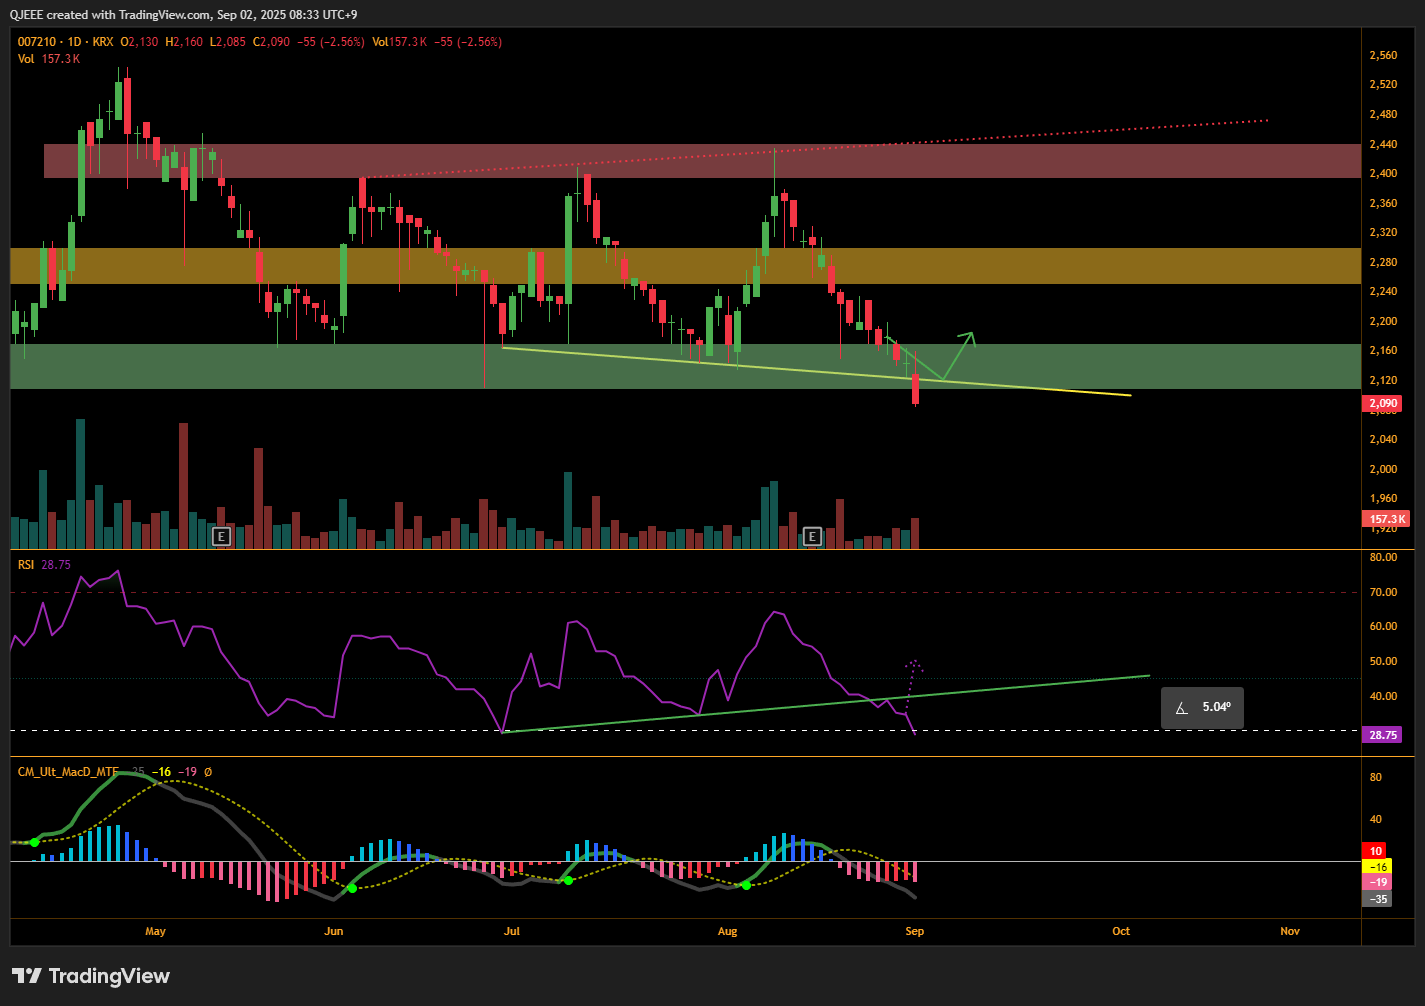This screenshot has width=1425, height=1006.
Task: Select the red resistance zone rectangle
Action: pyautogui.click(x=702, y=161)
